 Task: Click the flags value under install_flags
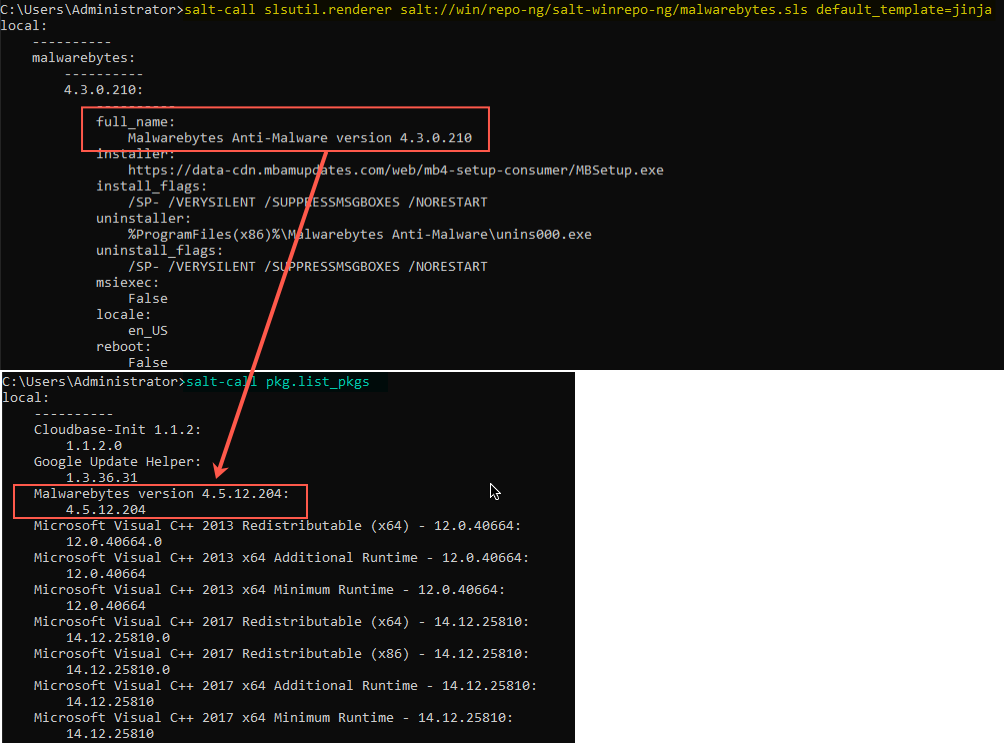[307, 202]
